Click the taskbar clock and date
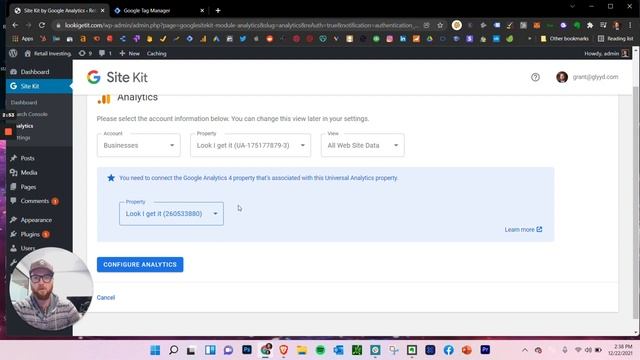The height and width of the screenshot is (360, 640). coord(620,350)
